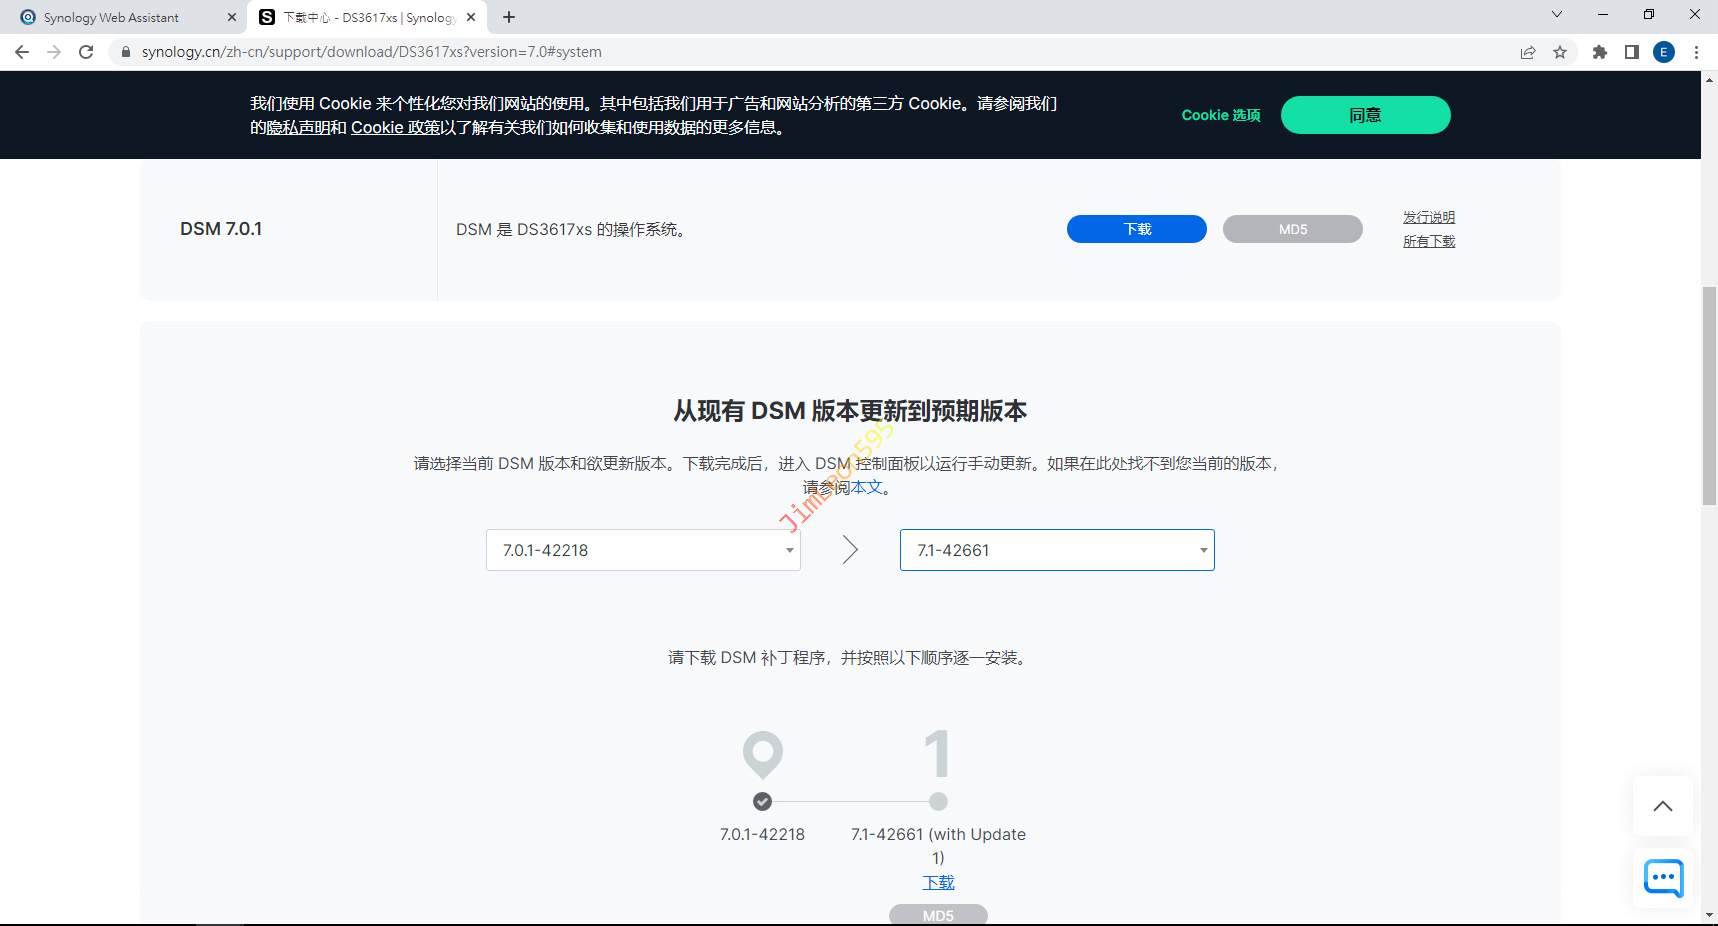
Task: Expand the target version 7.1-42661 dropdown
Action: tap(1057, 550)
